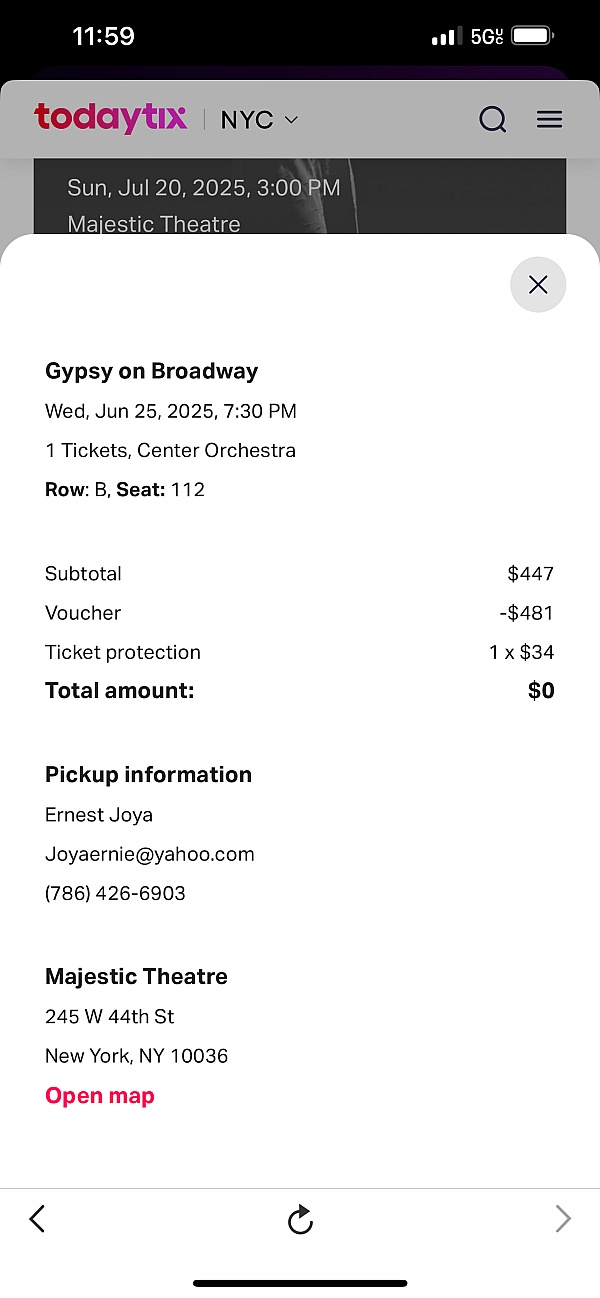
Task: Expand the NYC city dropdown
Action: click(x=259, y=120)
